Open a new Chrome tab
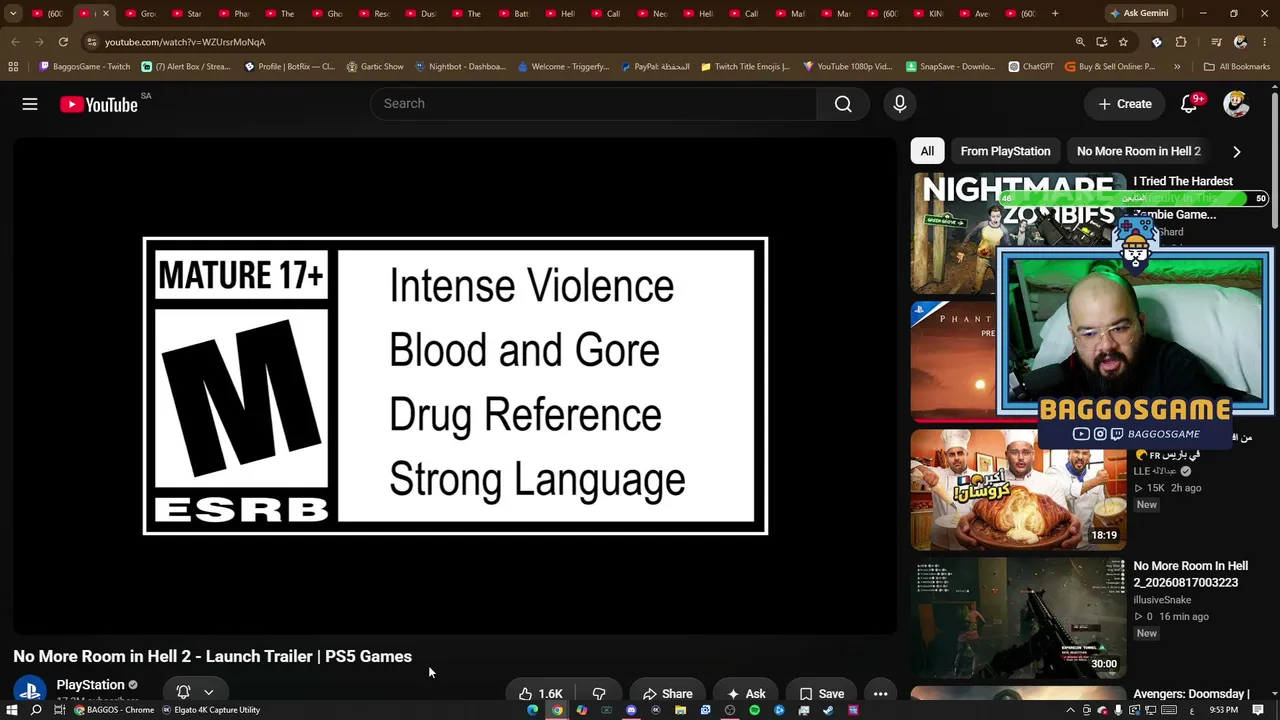Viewport: 1280px width, 720px height. click(1055, 14)
